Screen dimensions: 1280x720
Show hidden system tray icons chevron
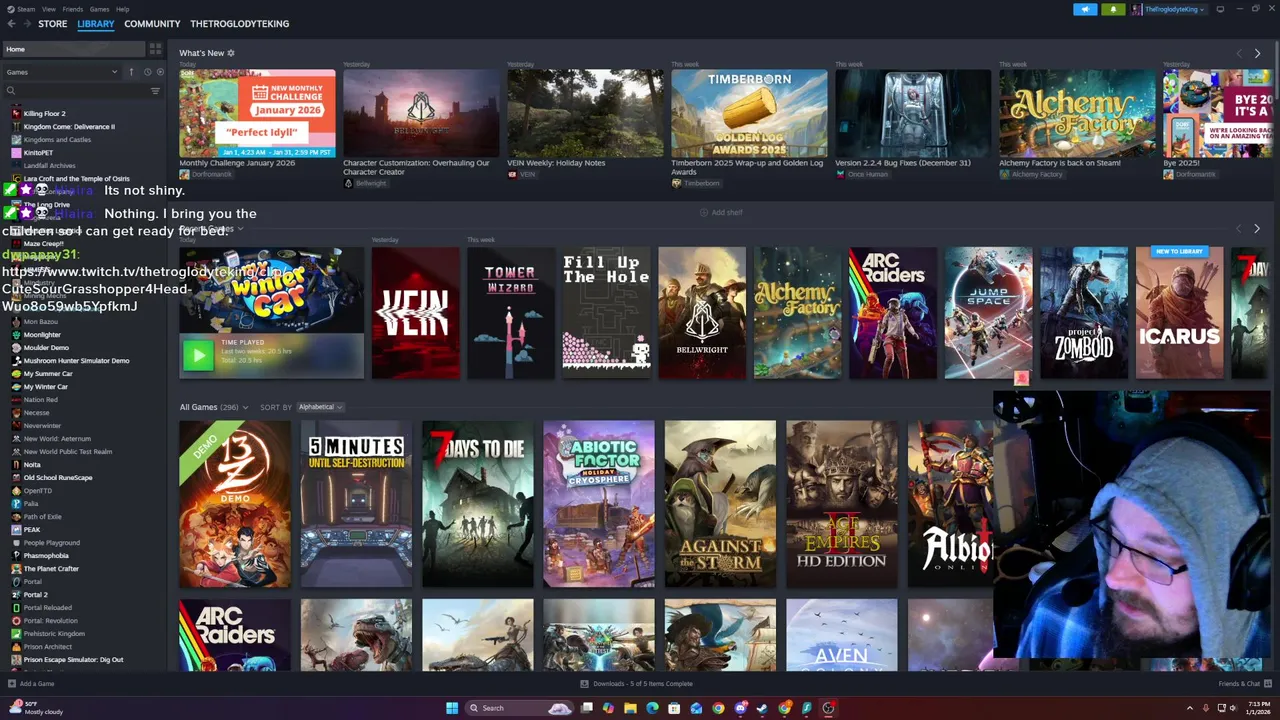[1190, 708]
